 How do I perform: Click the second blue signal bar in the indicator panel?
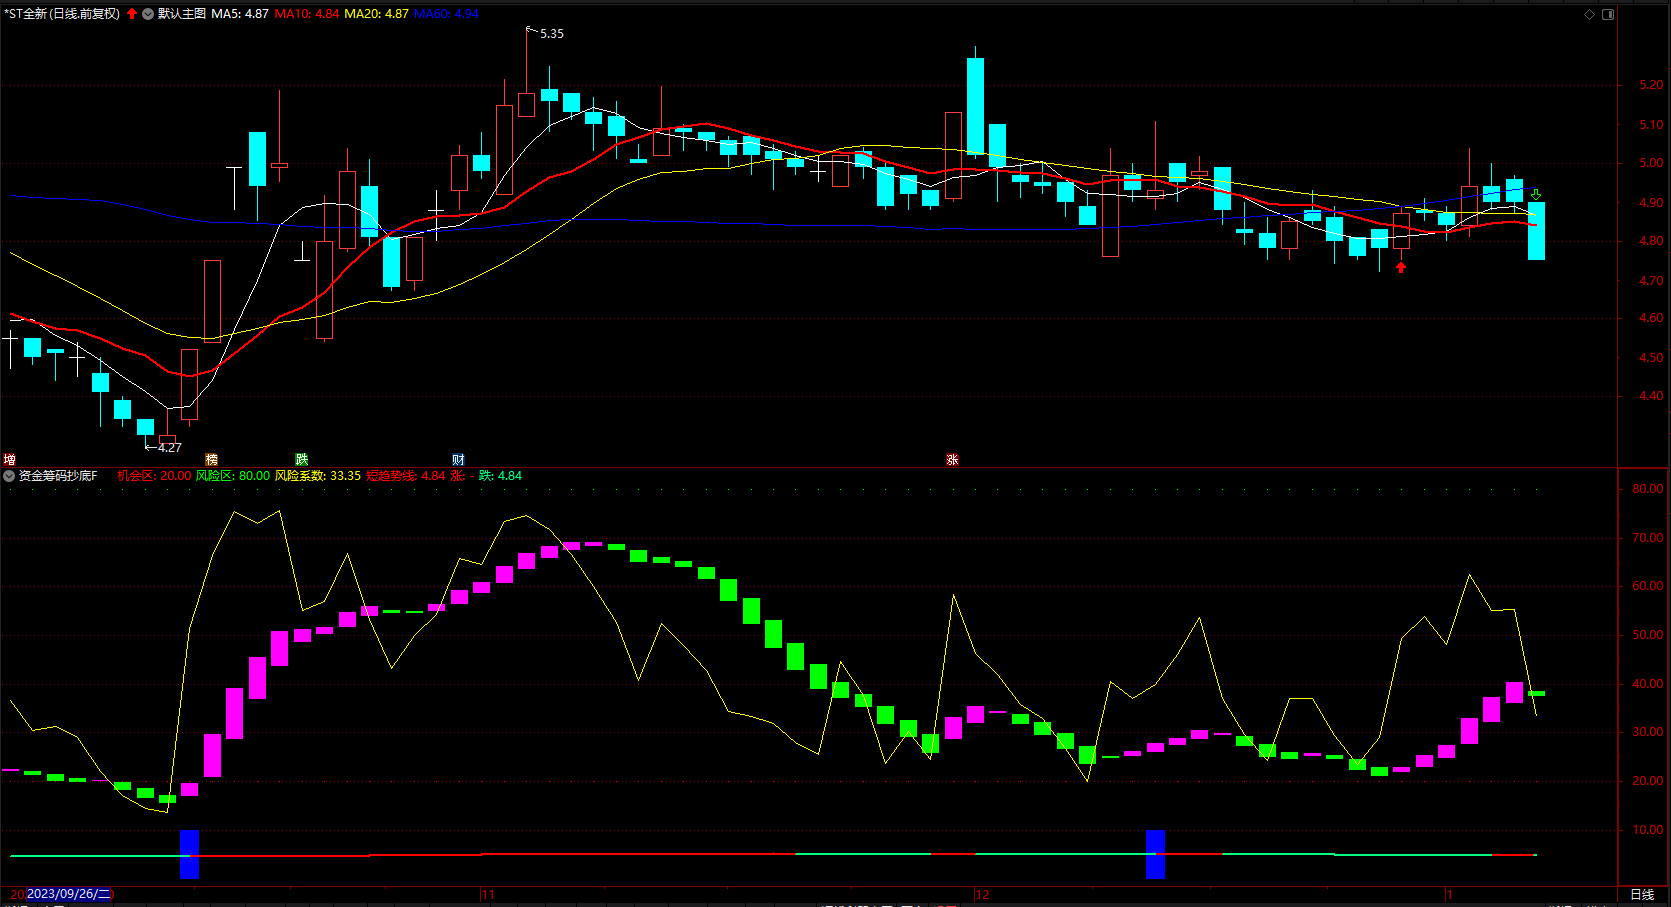click(x=1155, y=855)
